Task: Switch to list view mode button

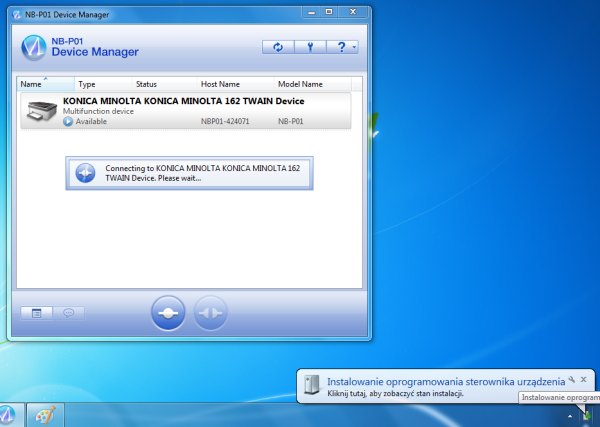Action: [37, 313]
